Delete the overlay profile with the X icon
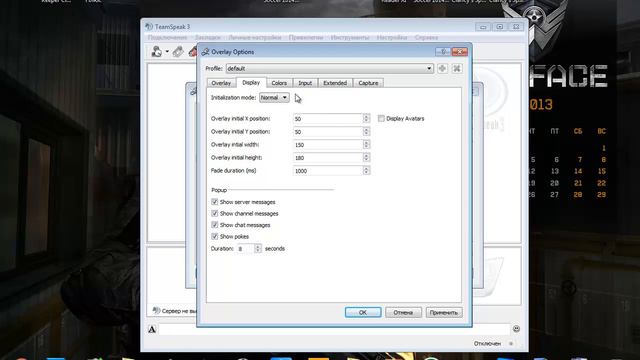640x360 pixels. pos(457,69)
